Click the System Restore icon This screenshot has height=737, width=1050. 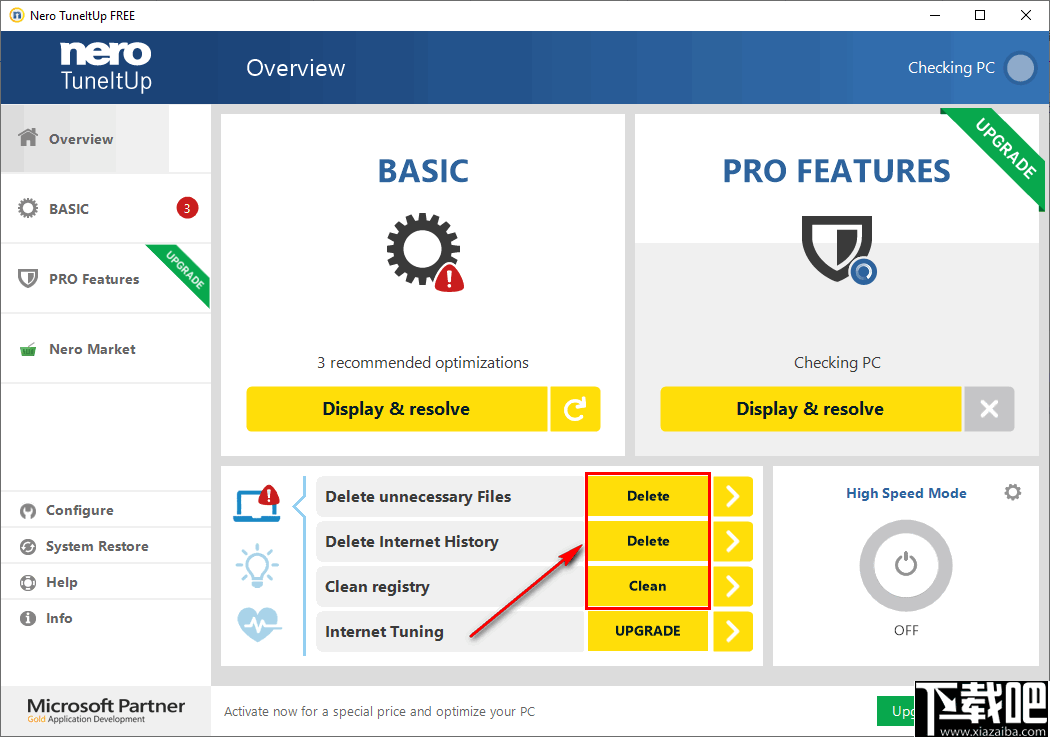click(x=28, y=547)
